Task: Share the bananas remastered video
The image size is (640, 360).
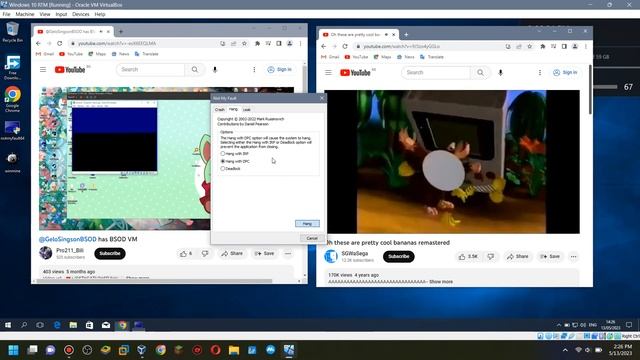Action: click(517, 257)
